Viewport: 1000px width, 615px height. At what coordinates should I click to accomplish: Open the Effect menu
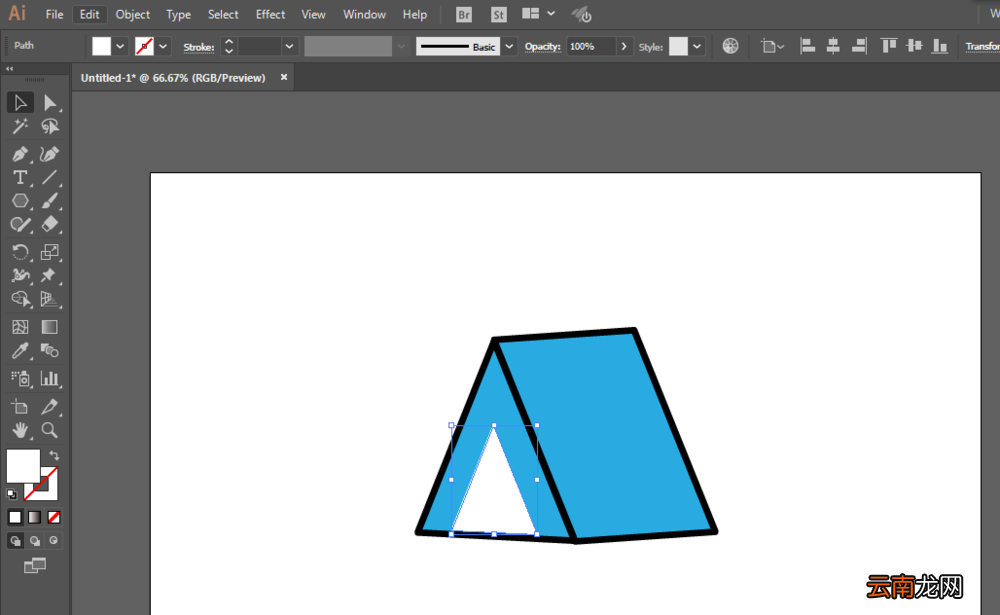tap(270, 14)
